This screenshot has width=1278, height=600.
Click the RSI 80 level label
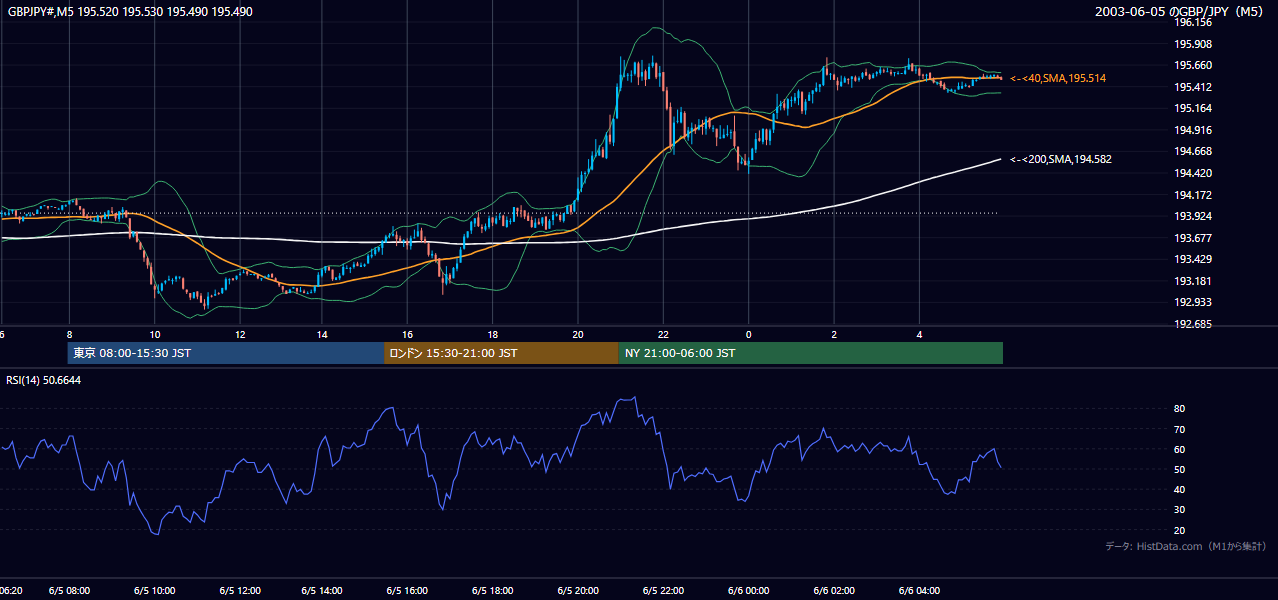point(1179,409)
